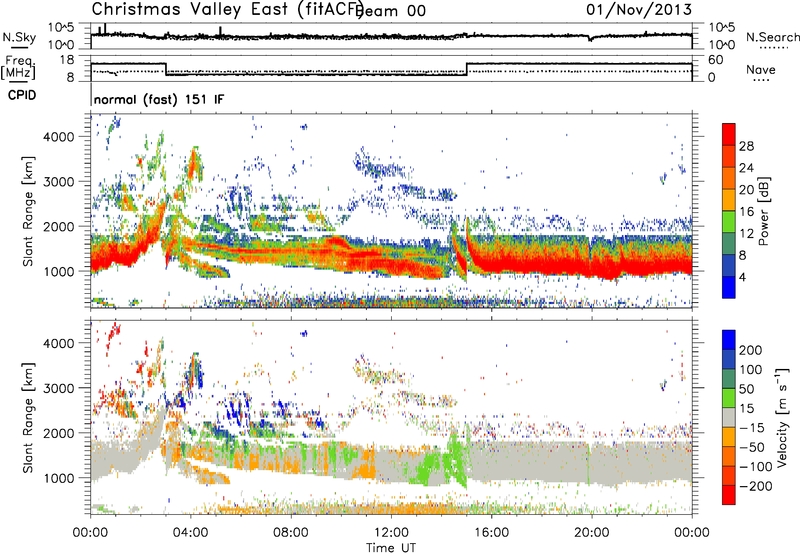Click the light green segment of velocity colorbar

729,398
